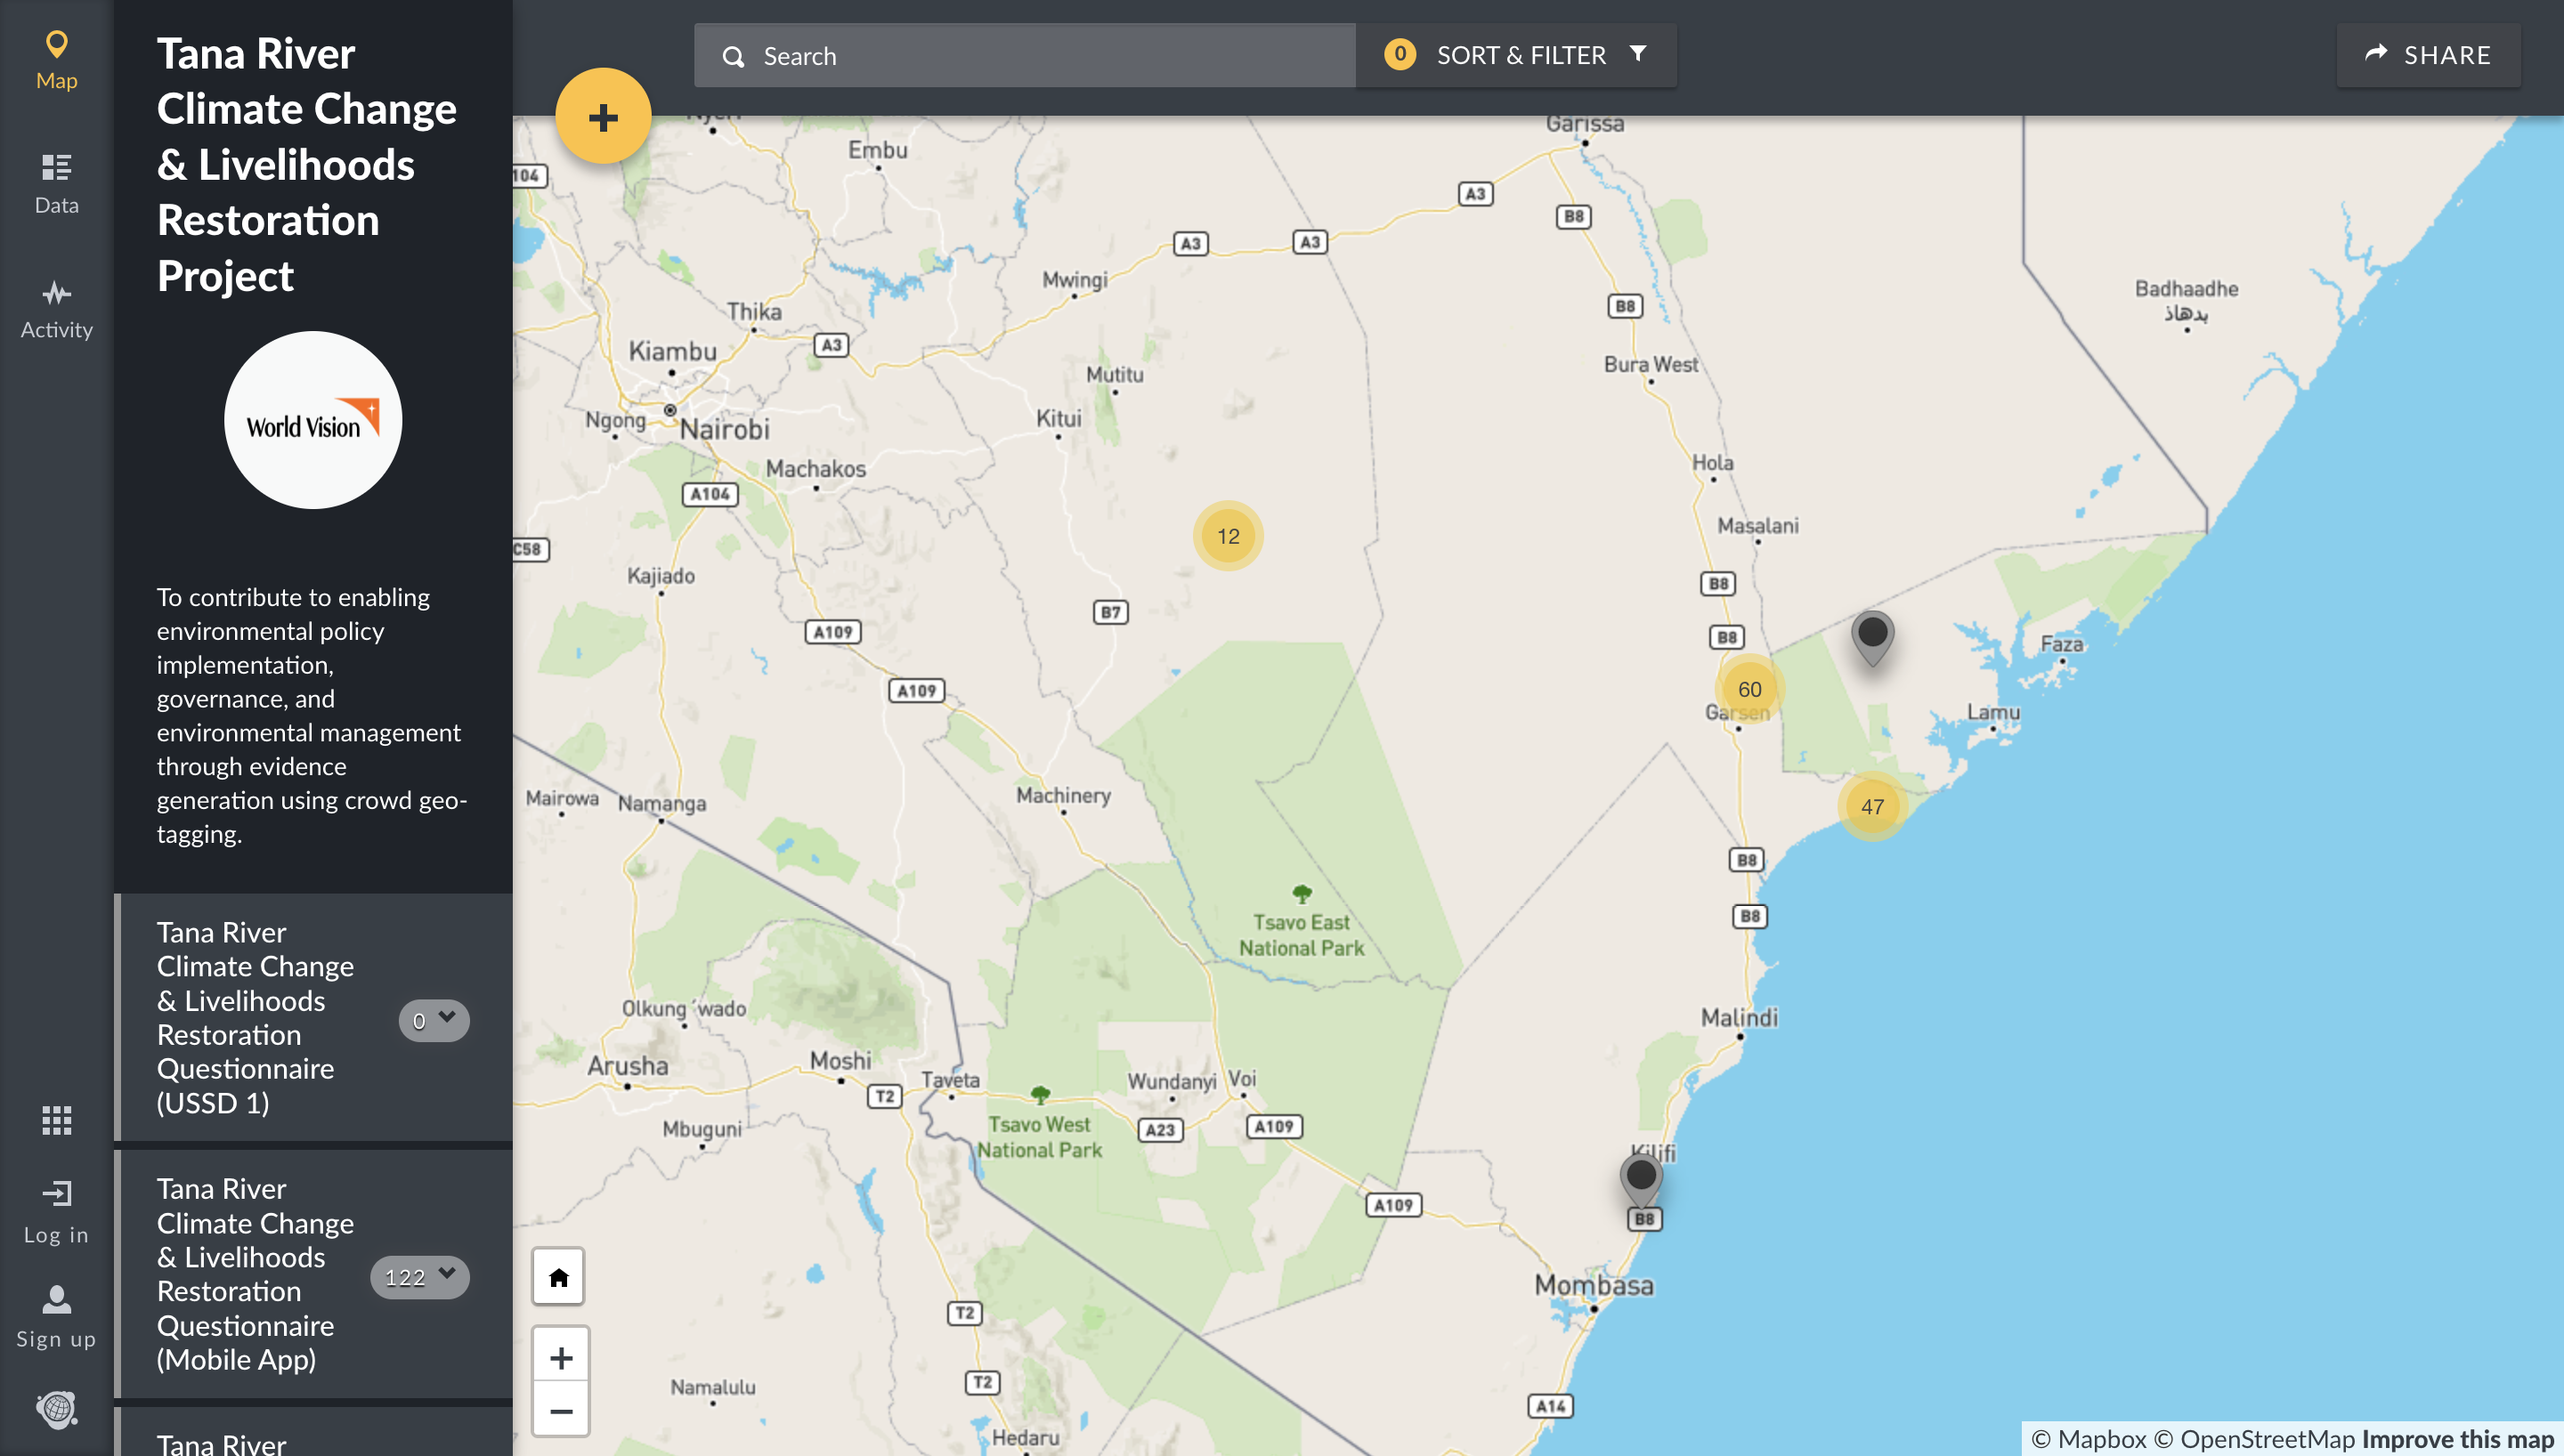Click the Nairobi label on the map
This screenshot has width=2564, height=1456.
[x=725, y=429]
